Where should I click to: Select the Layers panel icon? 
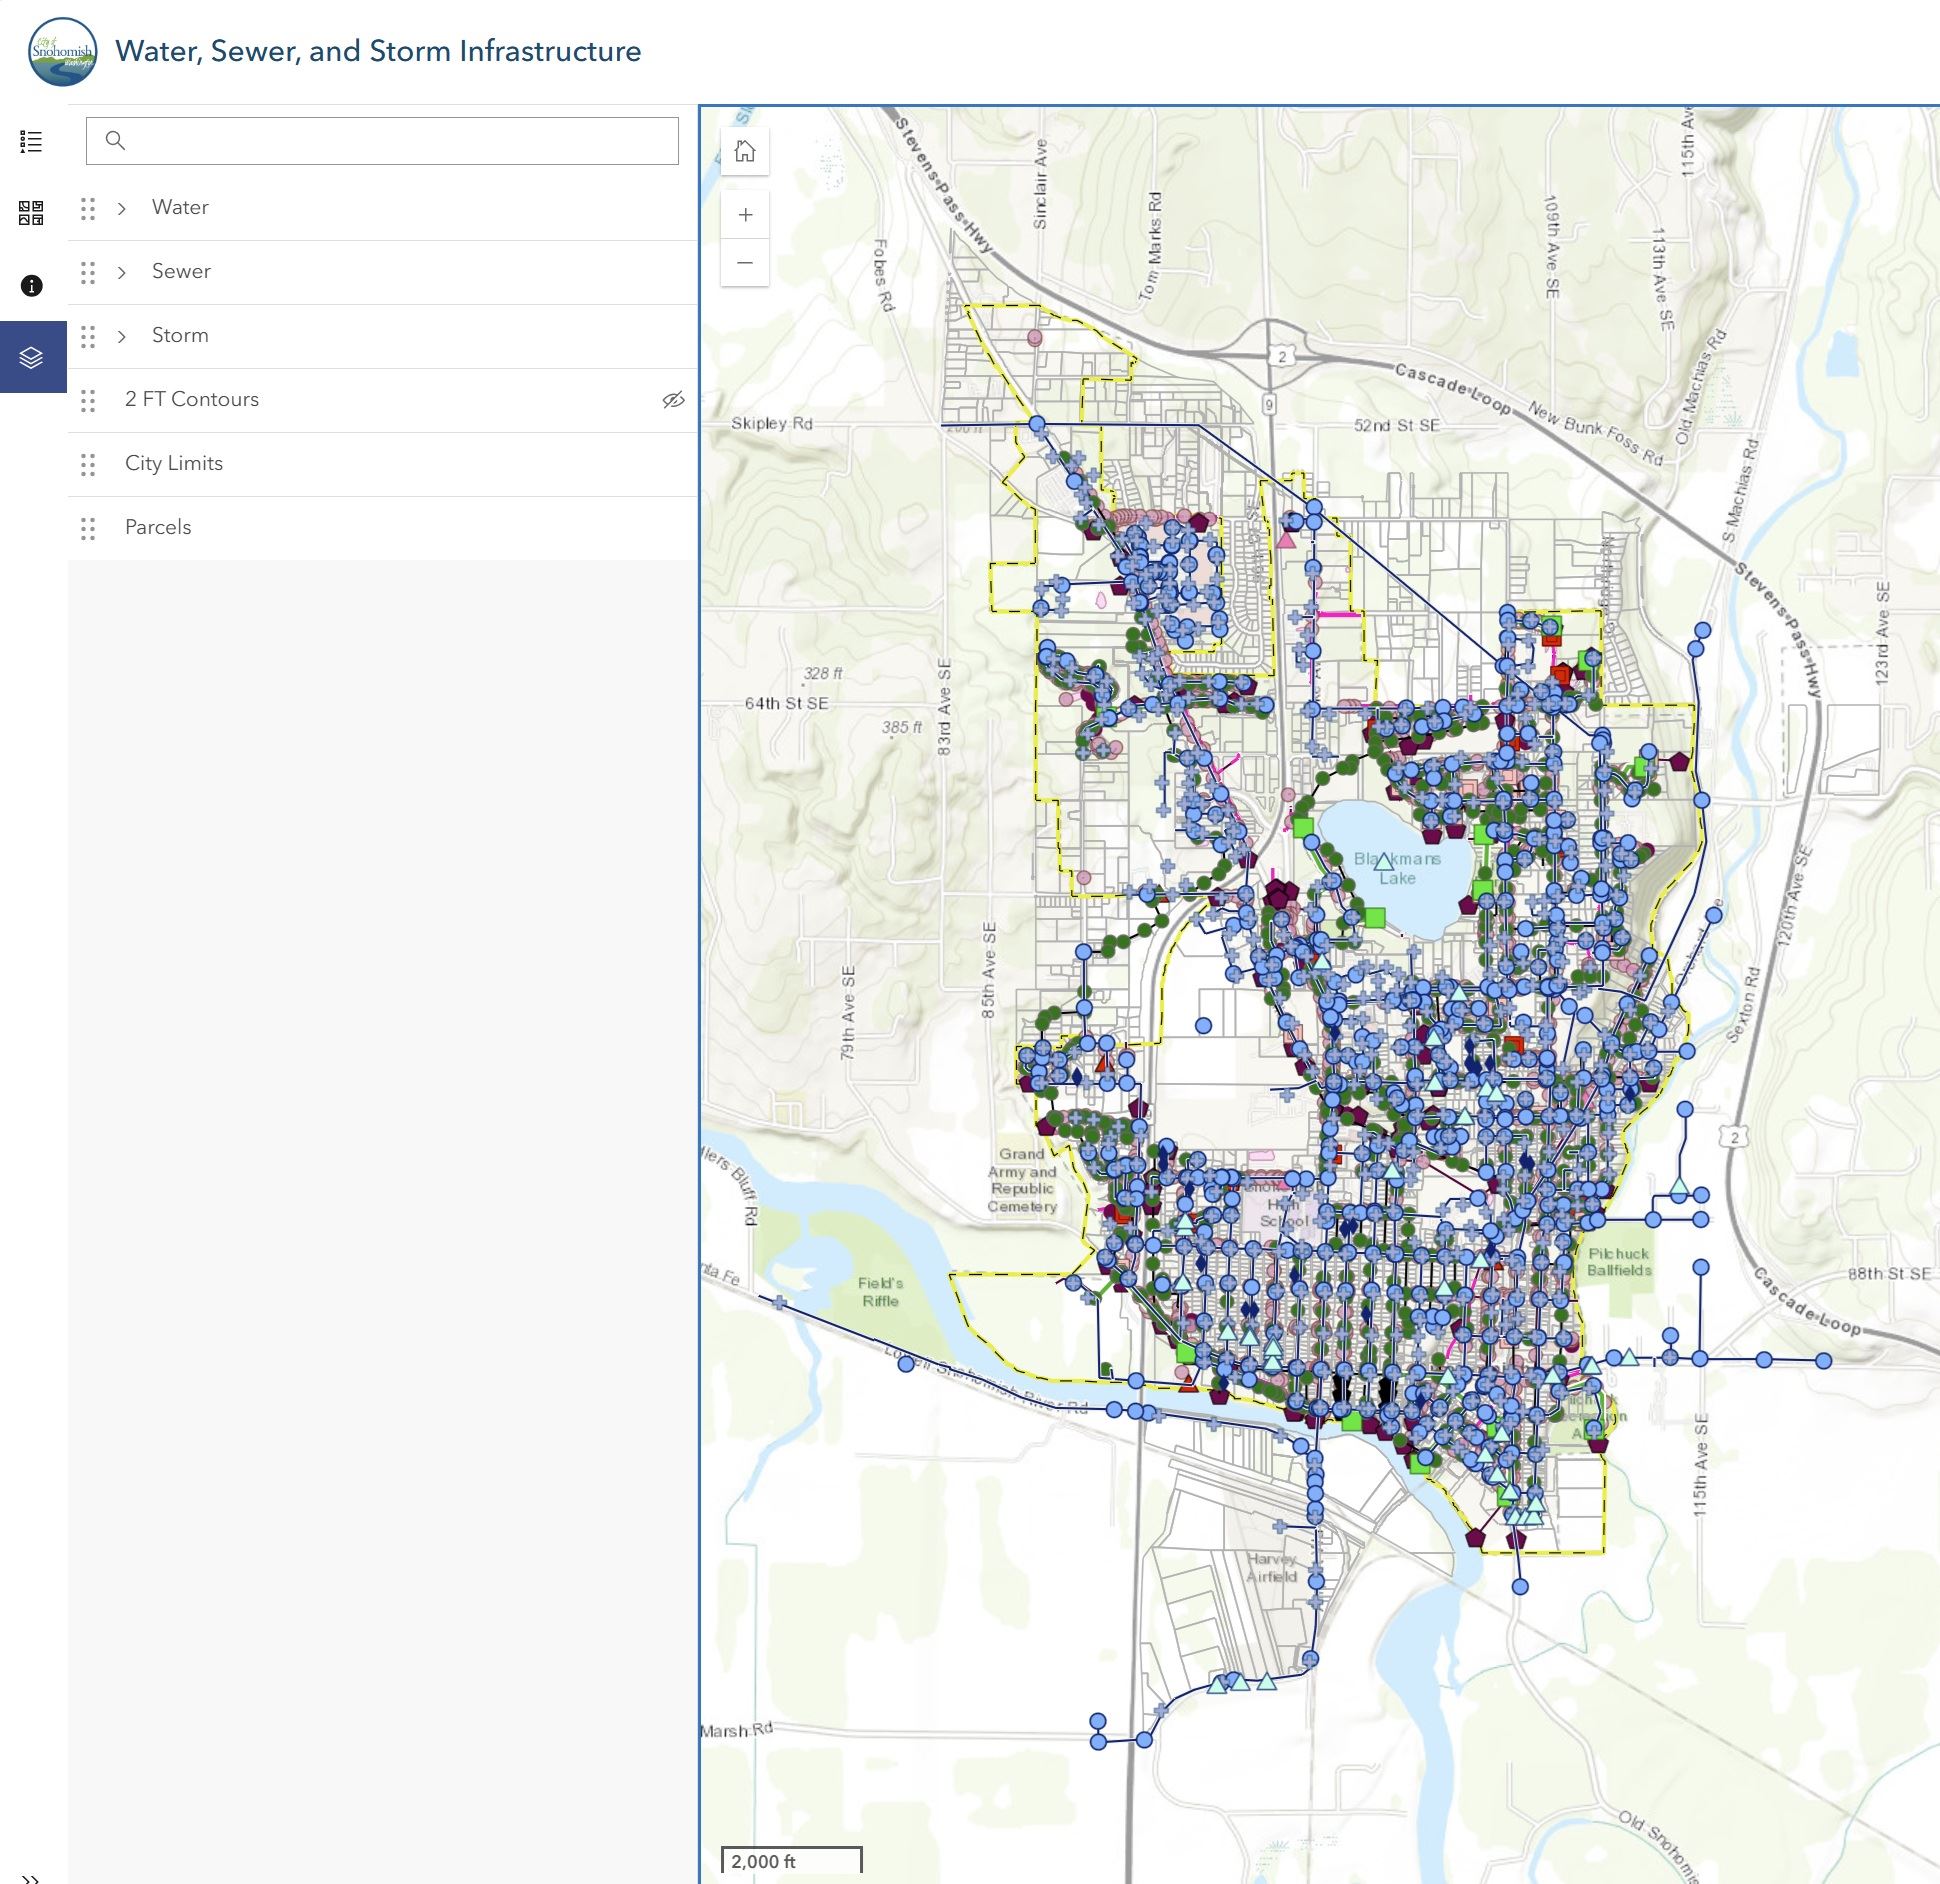tap(31, 356)
